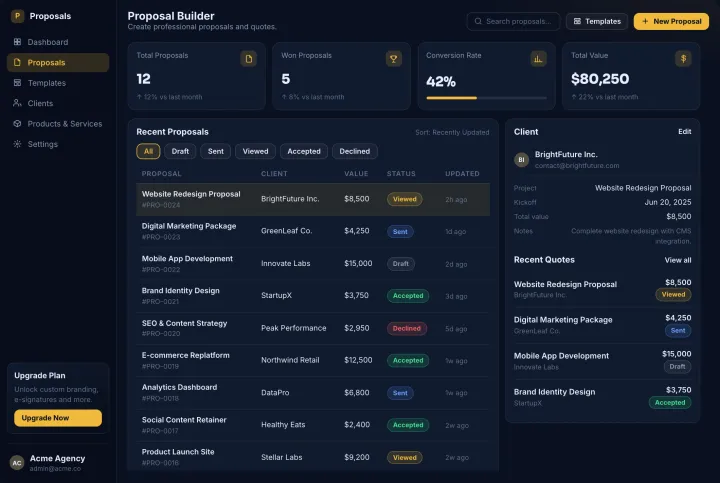
Task: Click the New Proposal button
Action: tap(671, 21)
